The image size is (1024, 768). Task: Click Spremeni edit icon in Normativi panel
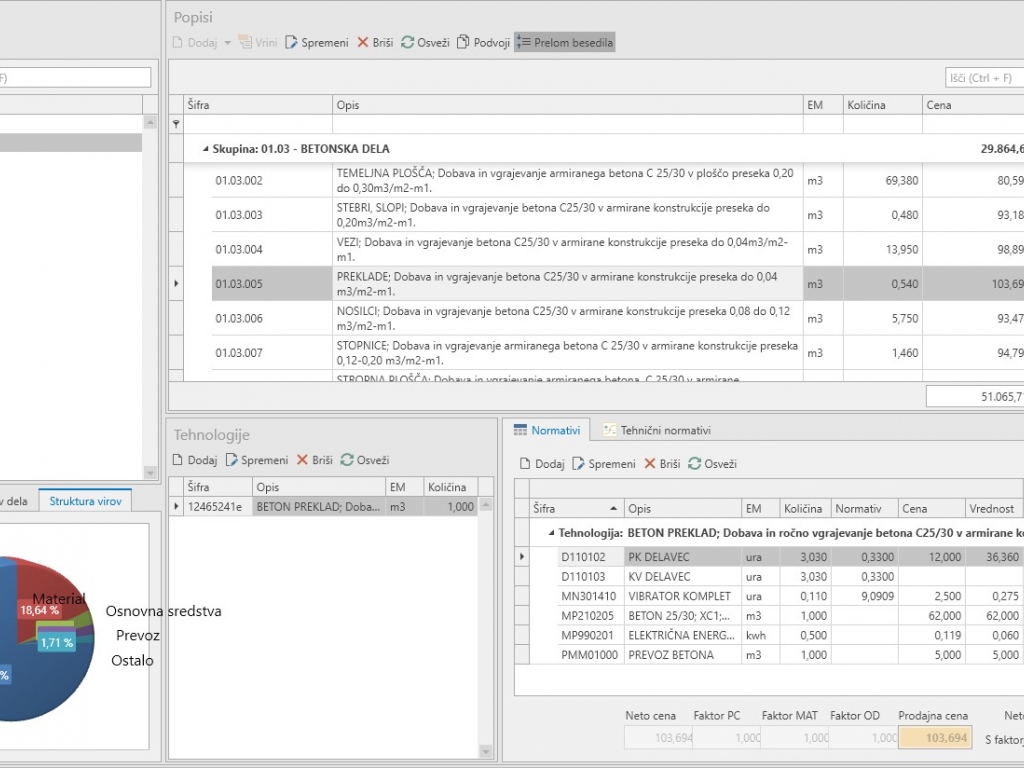coord(579,464)
